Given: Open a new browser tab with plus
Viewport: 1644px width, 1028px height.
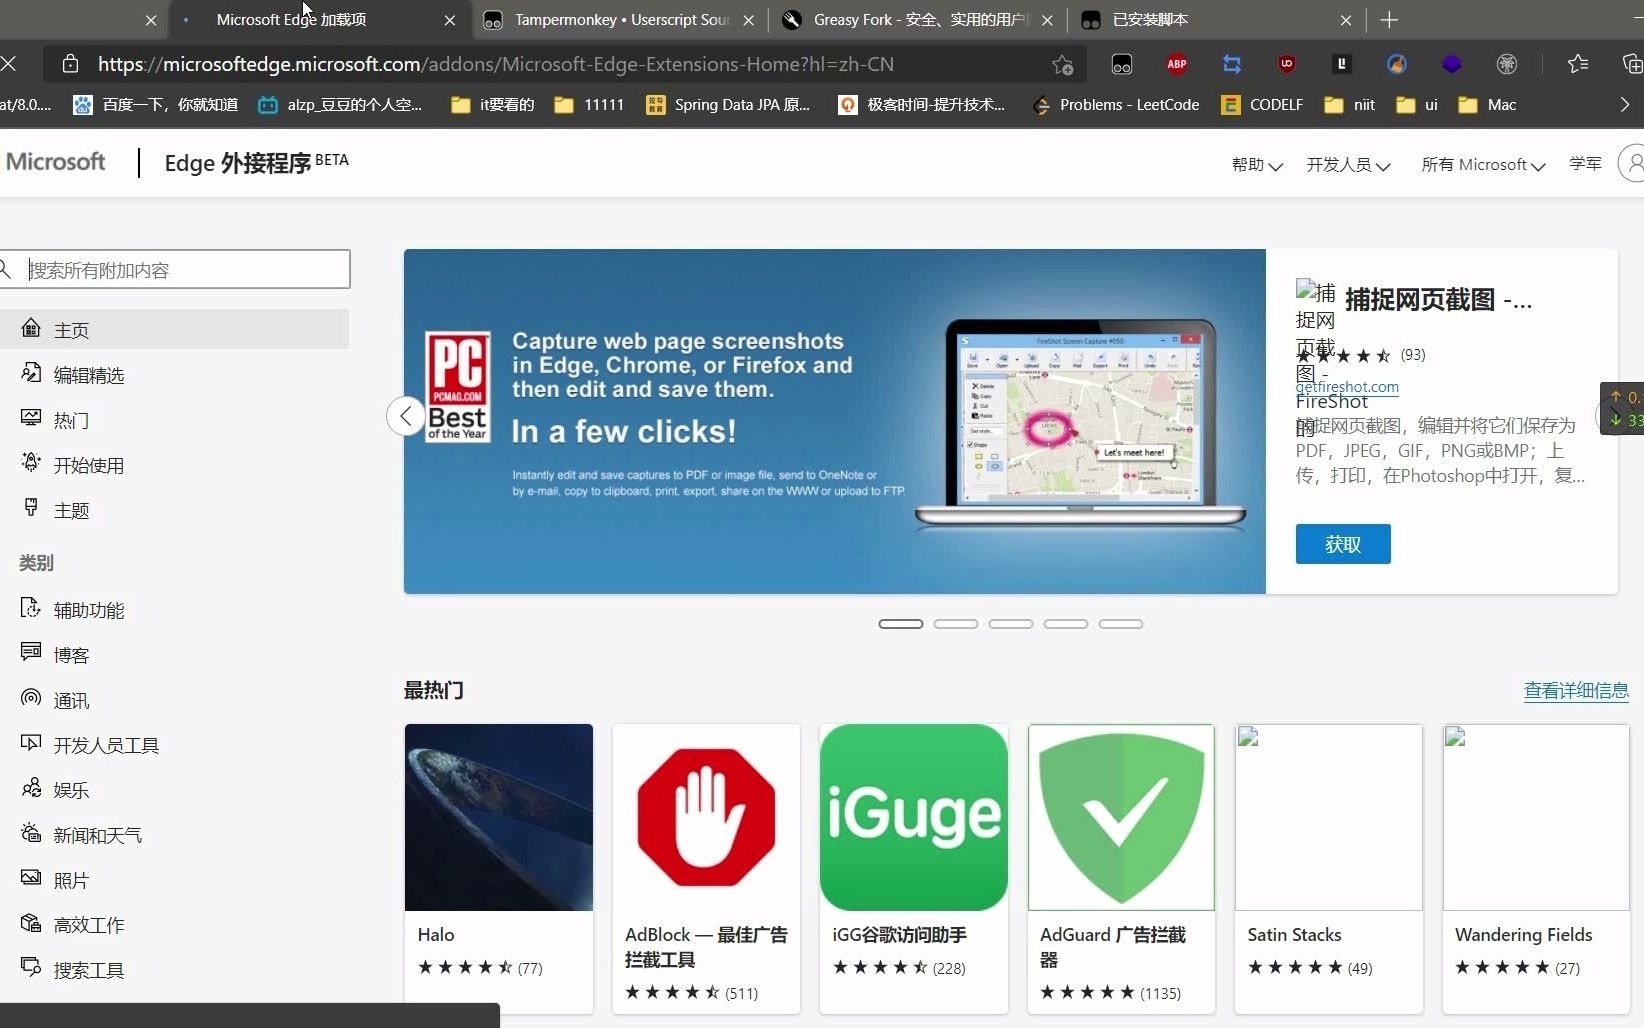Looking at the screenshot, I should [x=1389, y=20].
